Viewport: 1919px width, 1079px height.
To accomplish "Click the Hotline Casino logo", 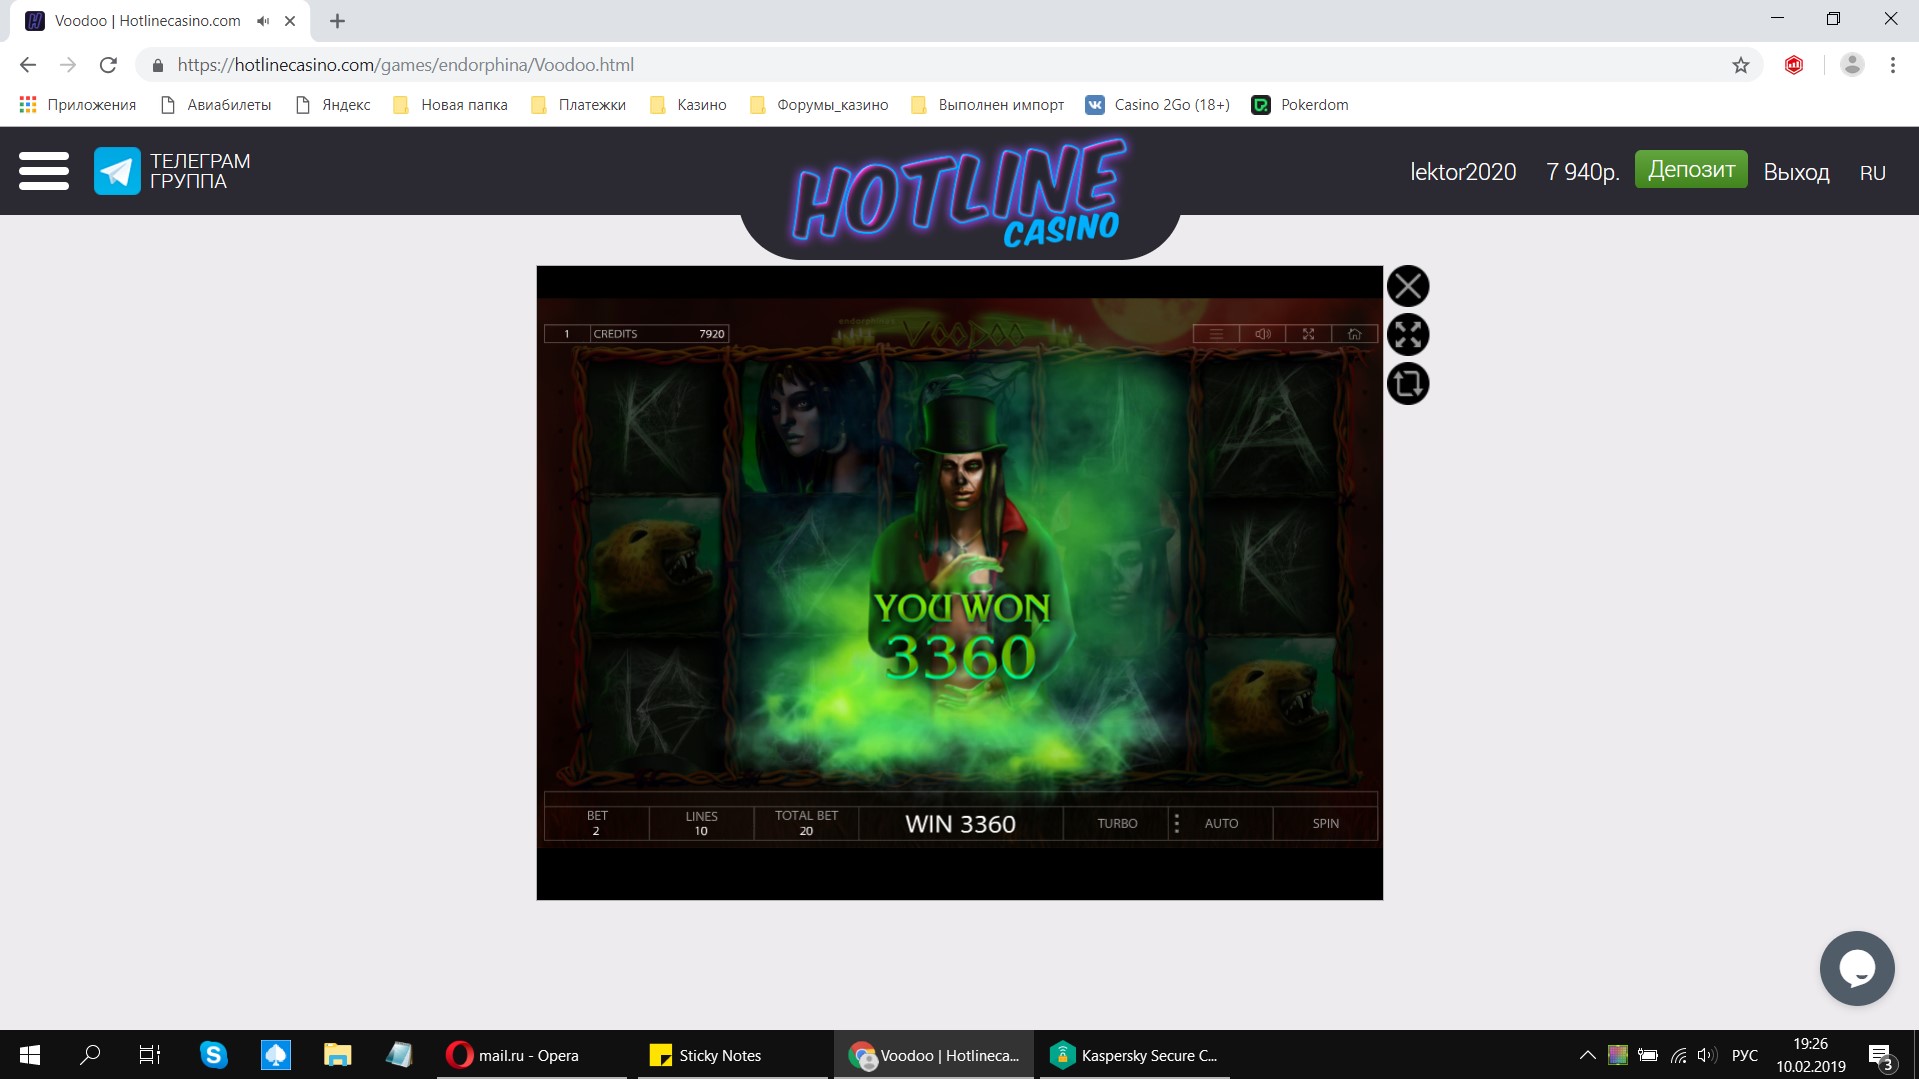I will pyautogui.click(x=960, y=192).
